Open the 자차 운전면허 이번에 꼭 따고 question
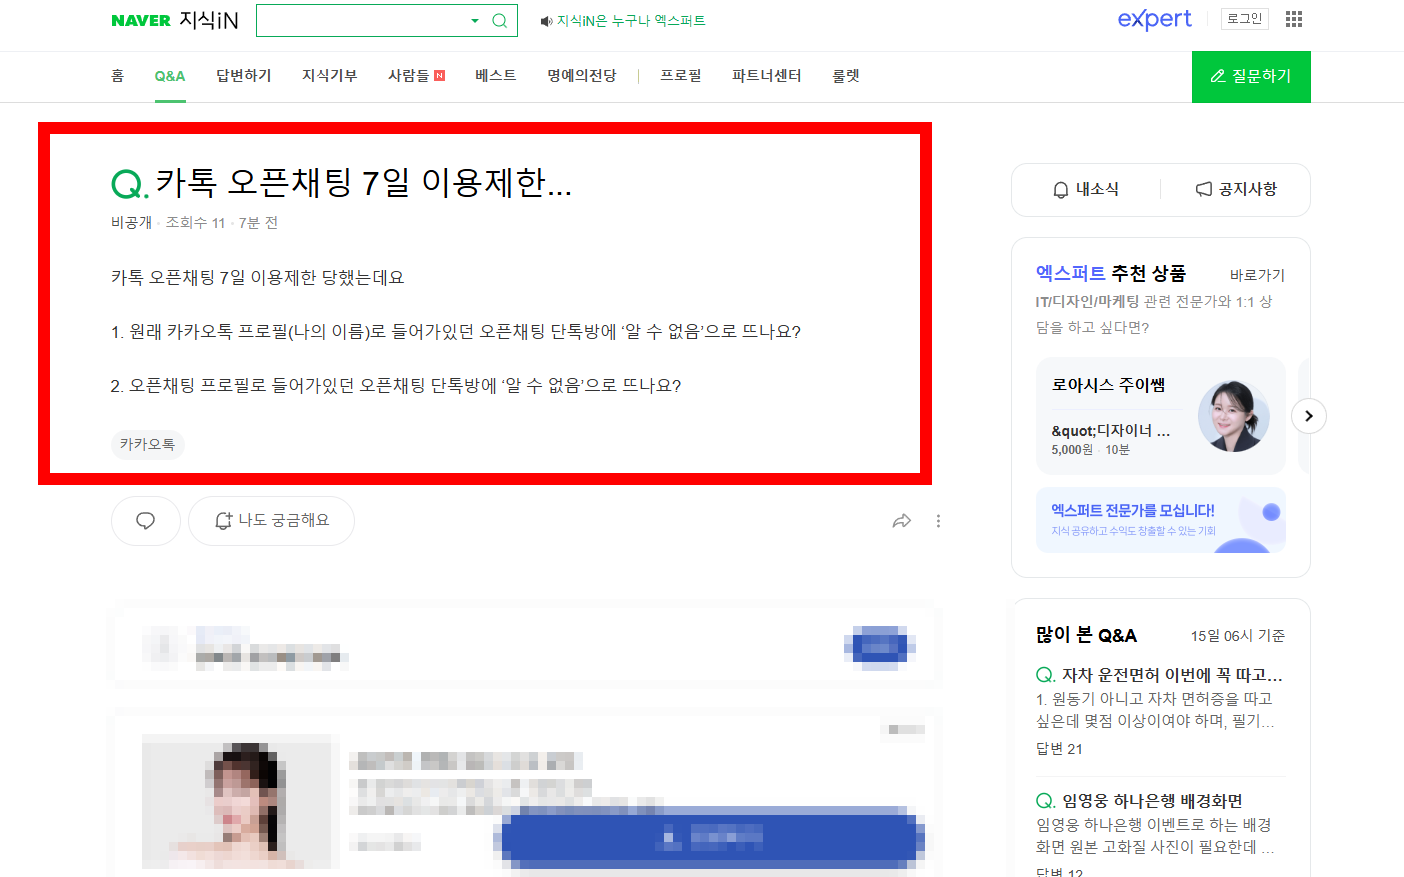 coord(1172,675)
